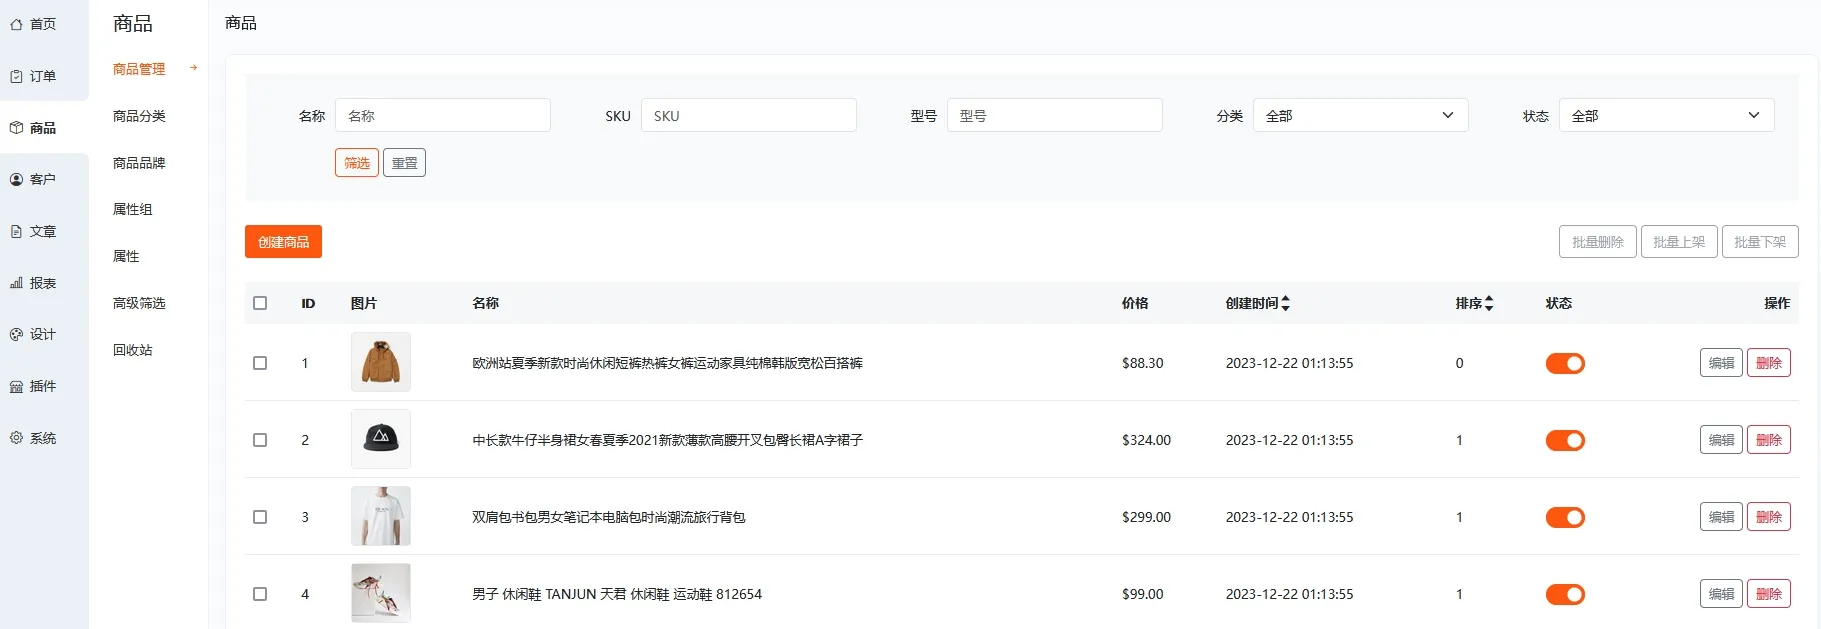Toggle status switch for the $88.30 product
Viewport: 1821px width, 629px height.
(1565, 363)
